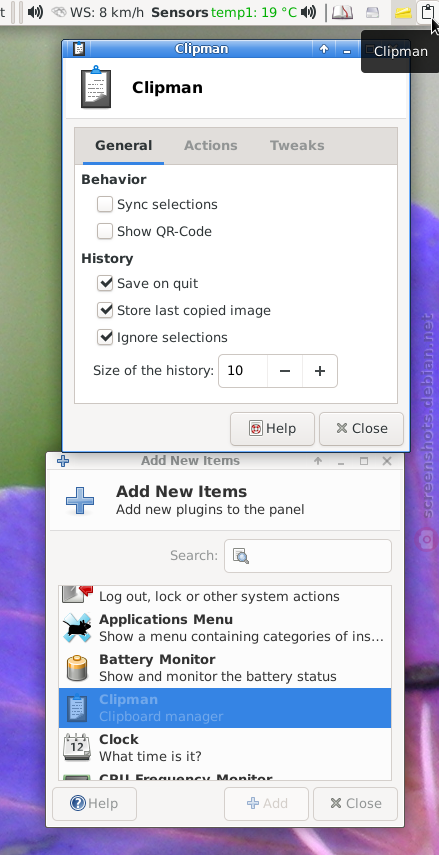439x855 pixels.
Task: Switch to the Actions tab
Action: tap(211, 146)
